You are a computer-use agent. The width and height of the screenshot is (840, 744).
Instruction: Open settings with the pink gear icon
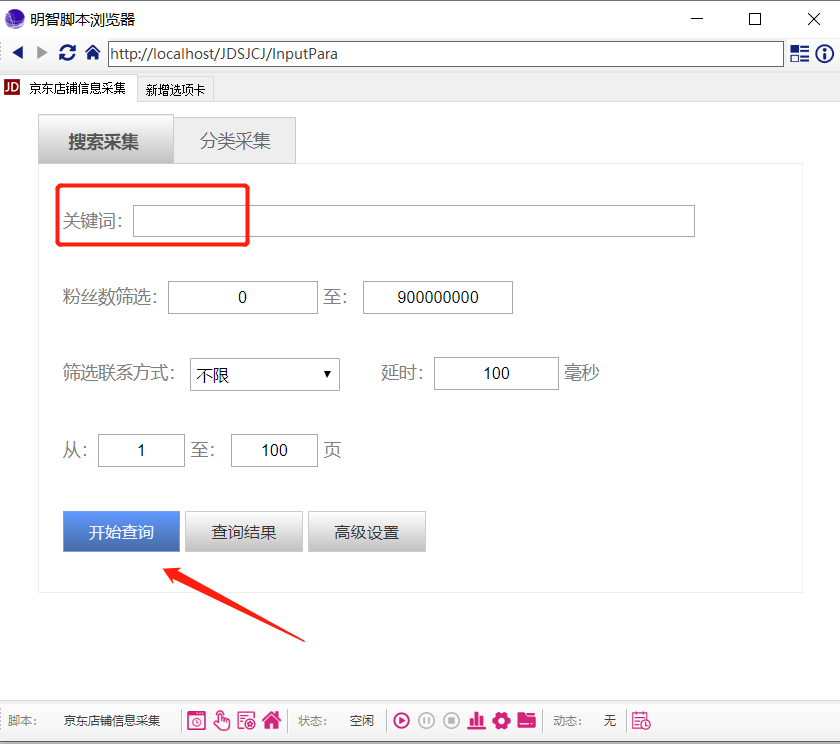tap(501, 721)
